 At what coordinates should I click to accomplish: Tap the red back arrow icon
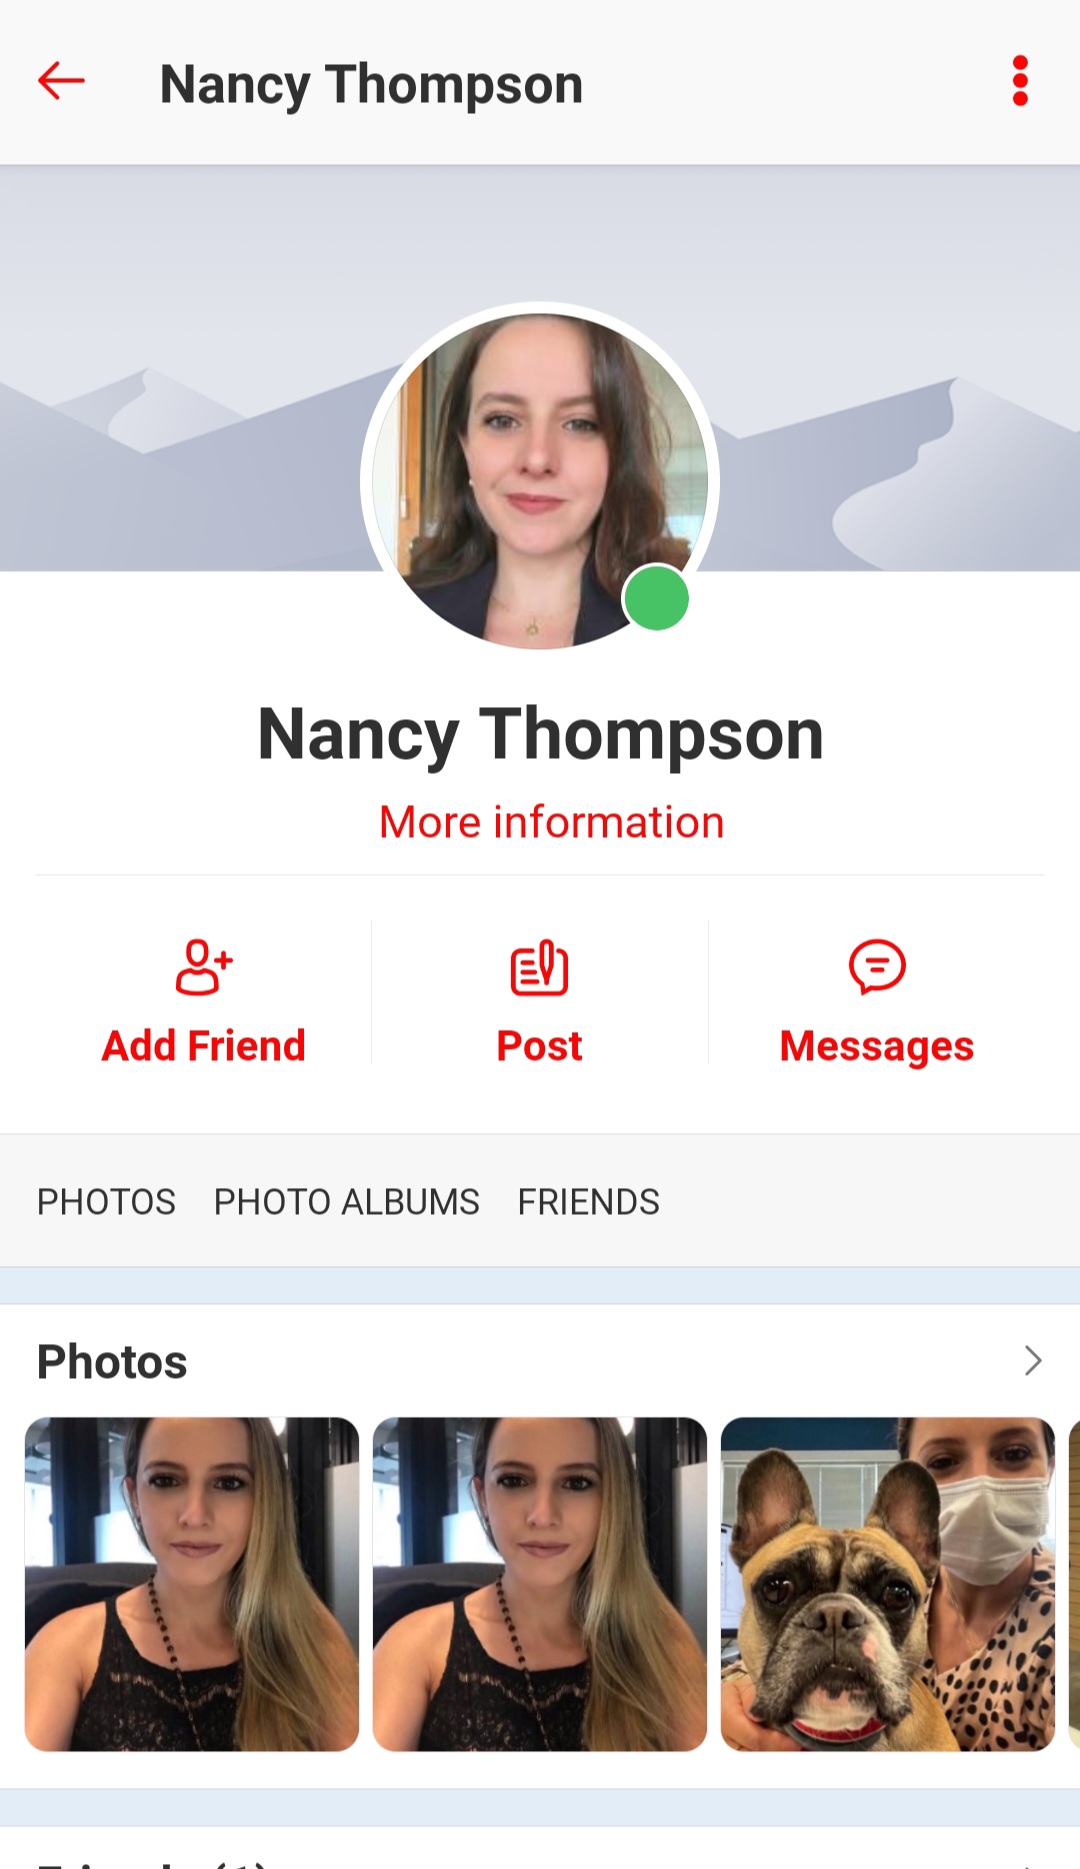click(61, 81)
